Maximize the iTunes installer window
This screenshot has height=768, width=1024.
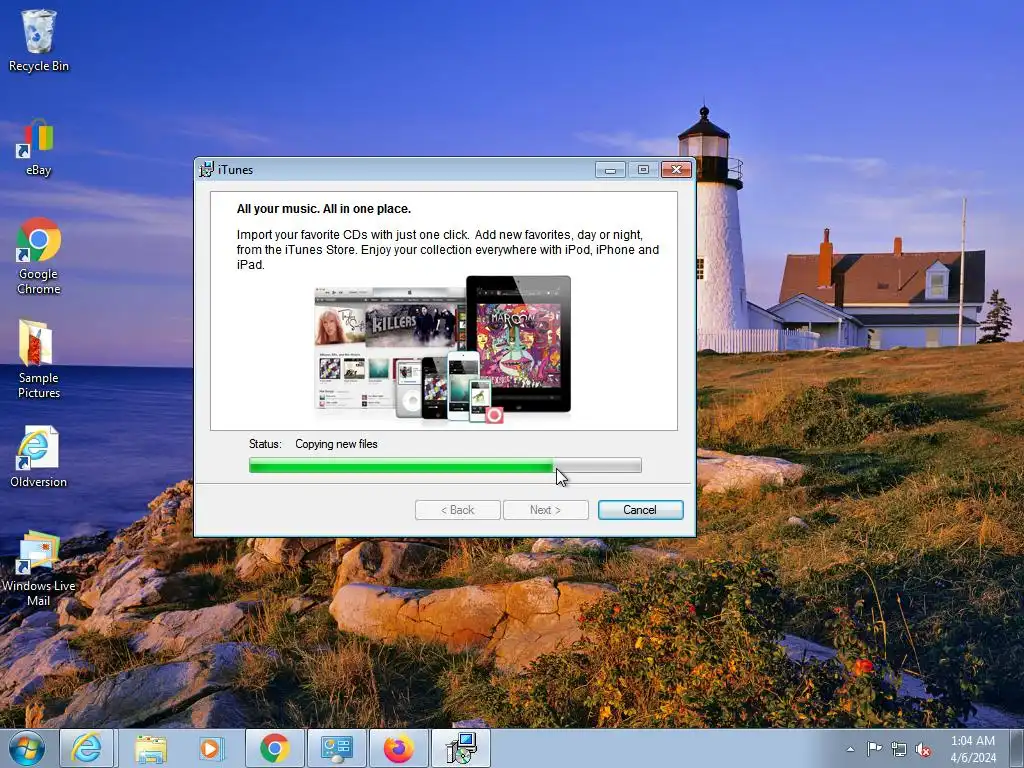pos(643,170)
